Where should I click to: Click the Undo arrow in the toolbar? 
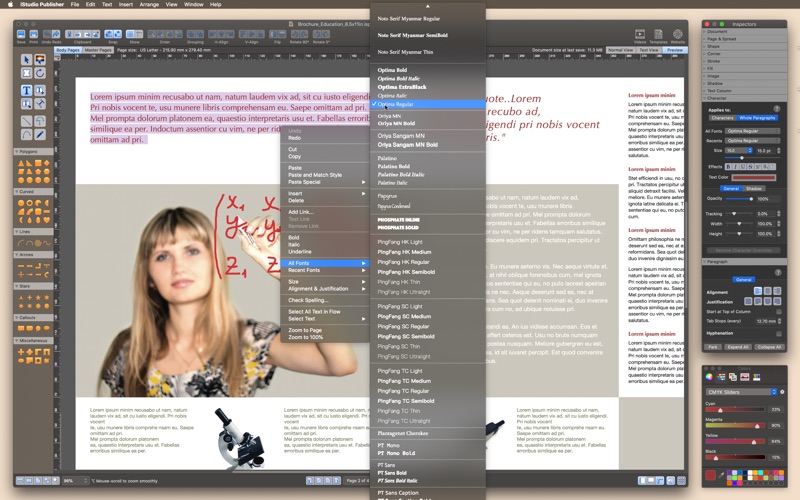pyautogui.click(x=47, y=34)
